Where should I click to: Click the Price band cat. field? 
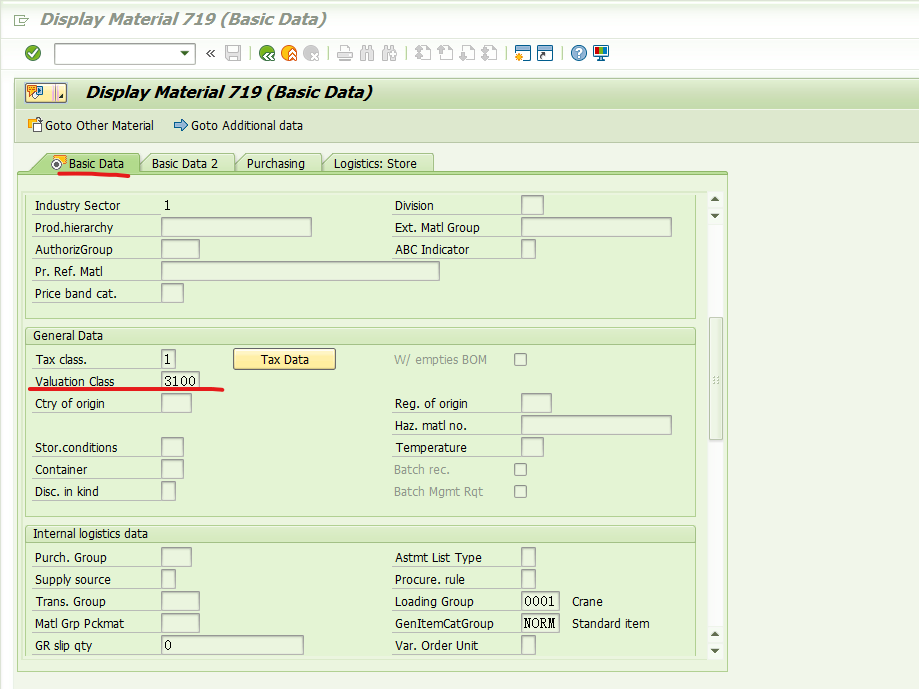[172, 293]
